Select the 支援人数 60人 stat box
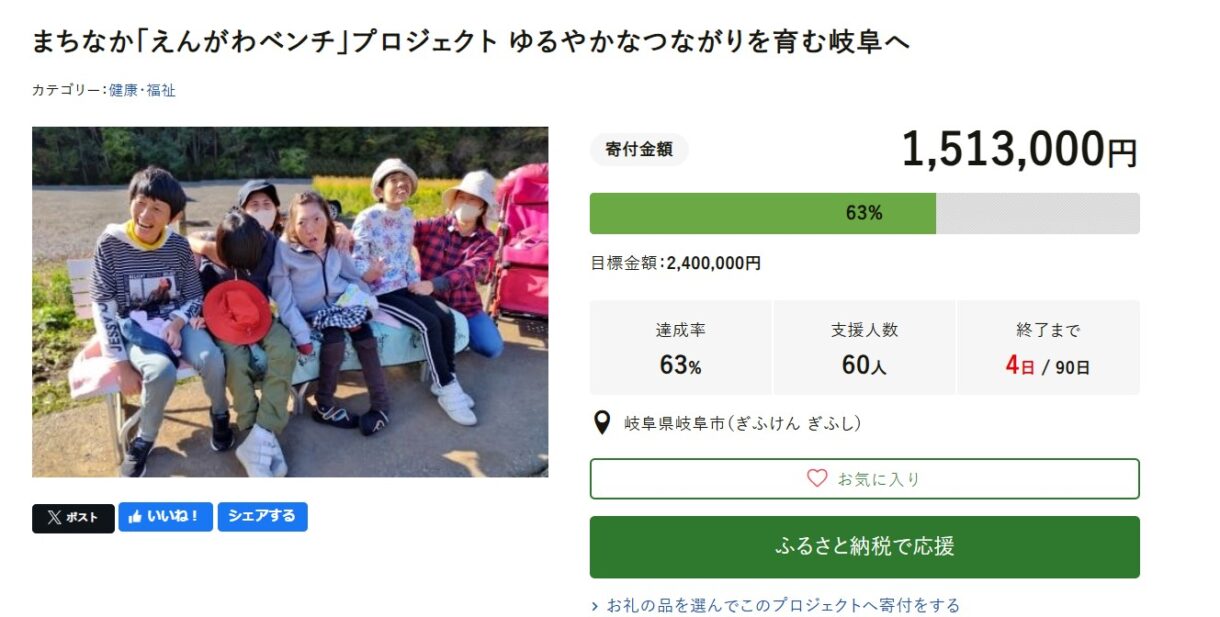1220x617 pixels. [864, 348]
